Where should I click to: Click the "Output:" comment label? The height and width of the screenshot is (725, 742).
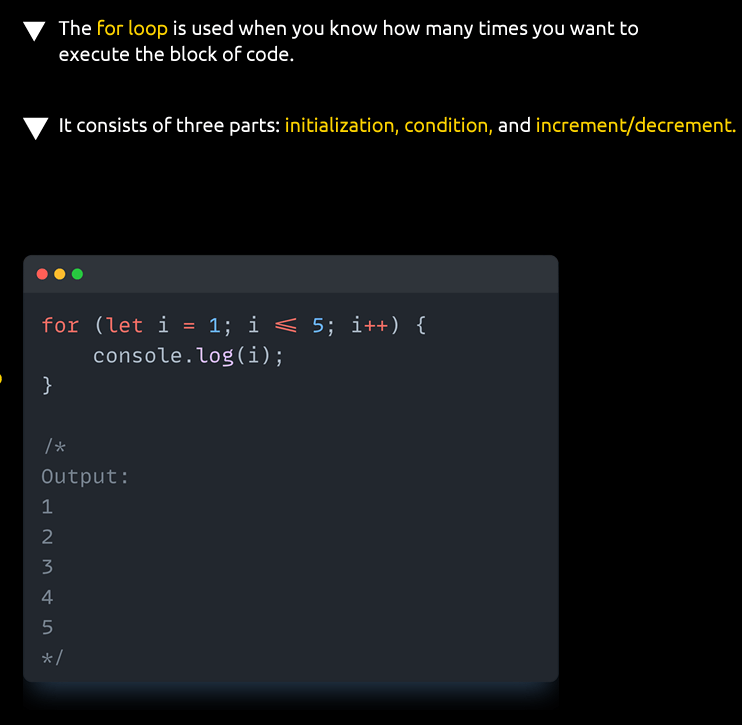[86, 477]
